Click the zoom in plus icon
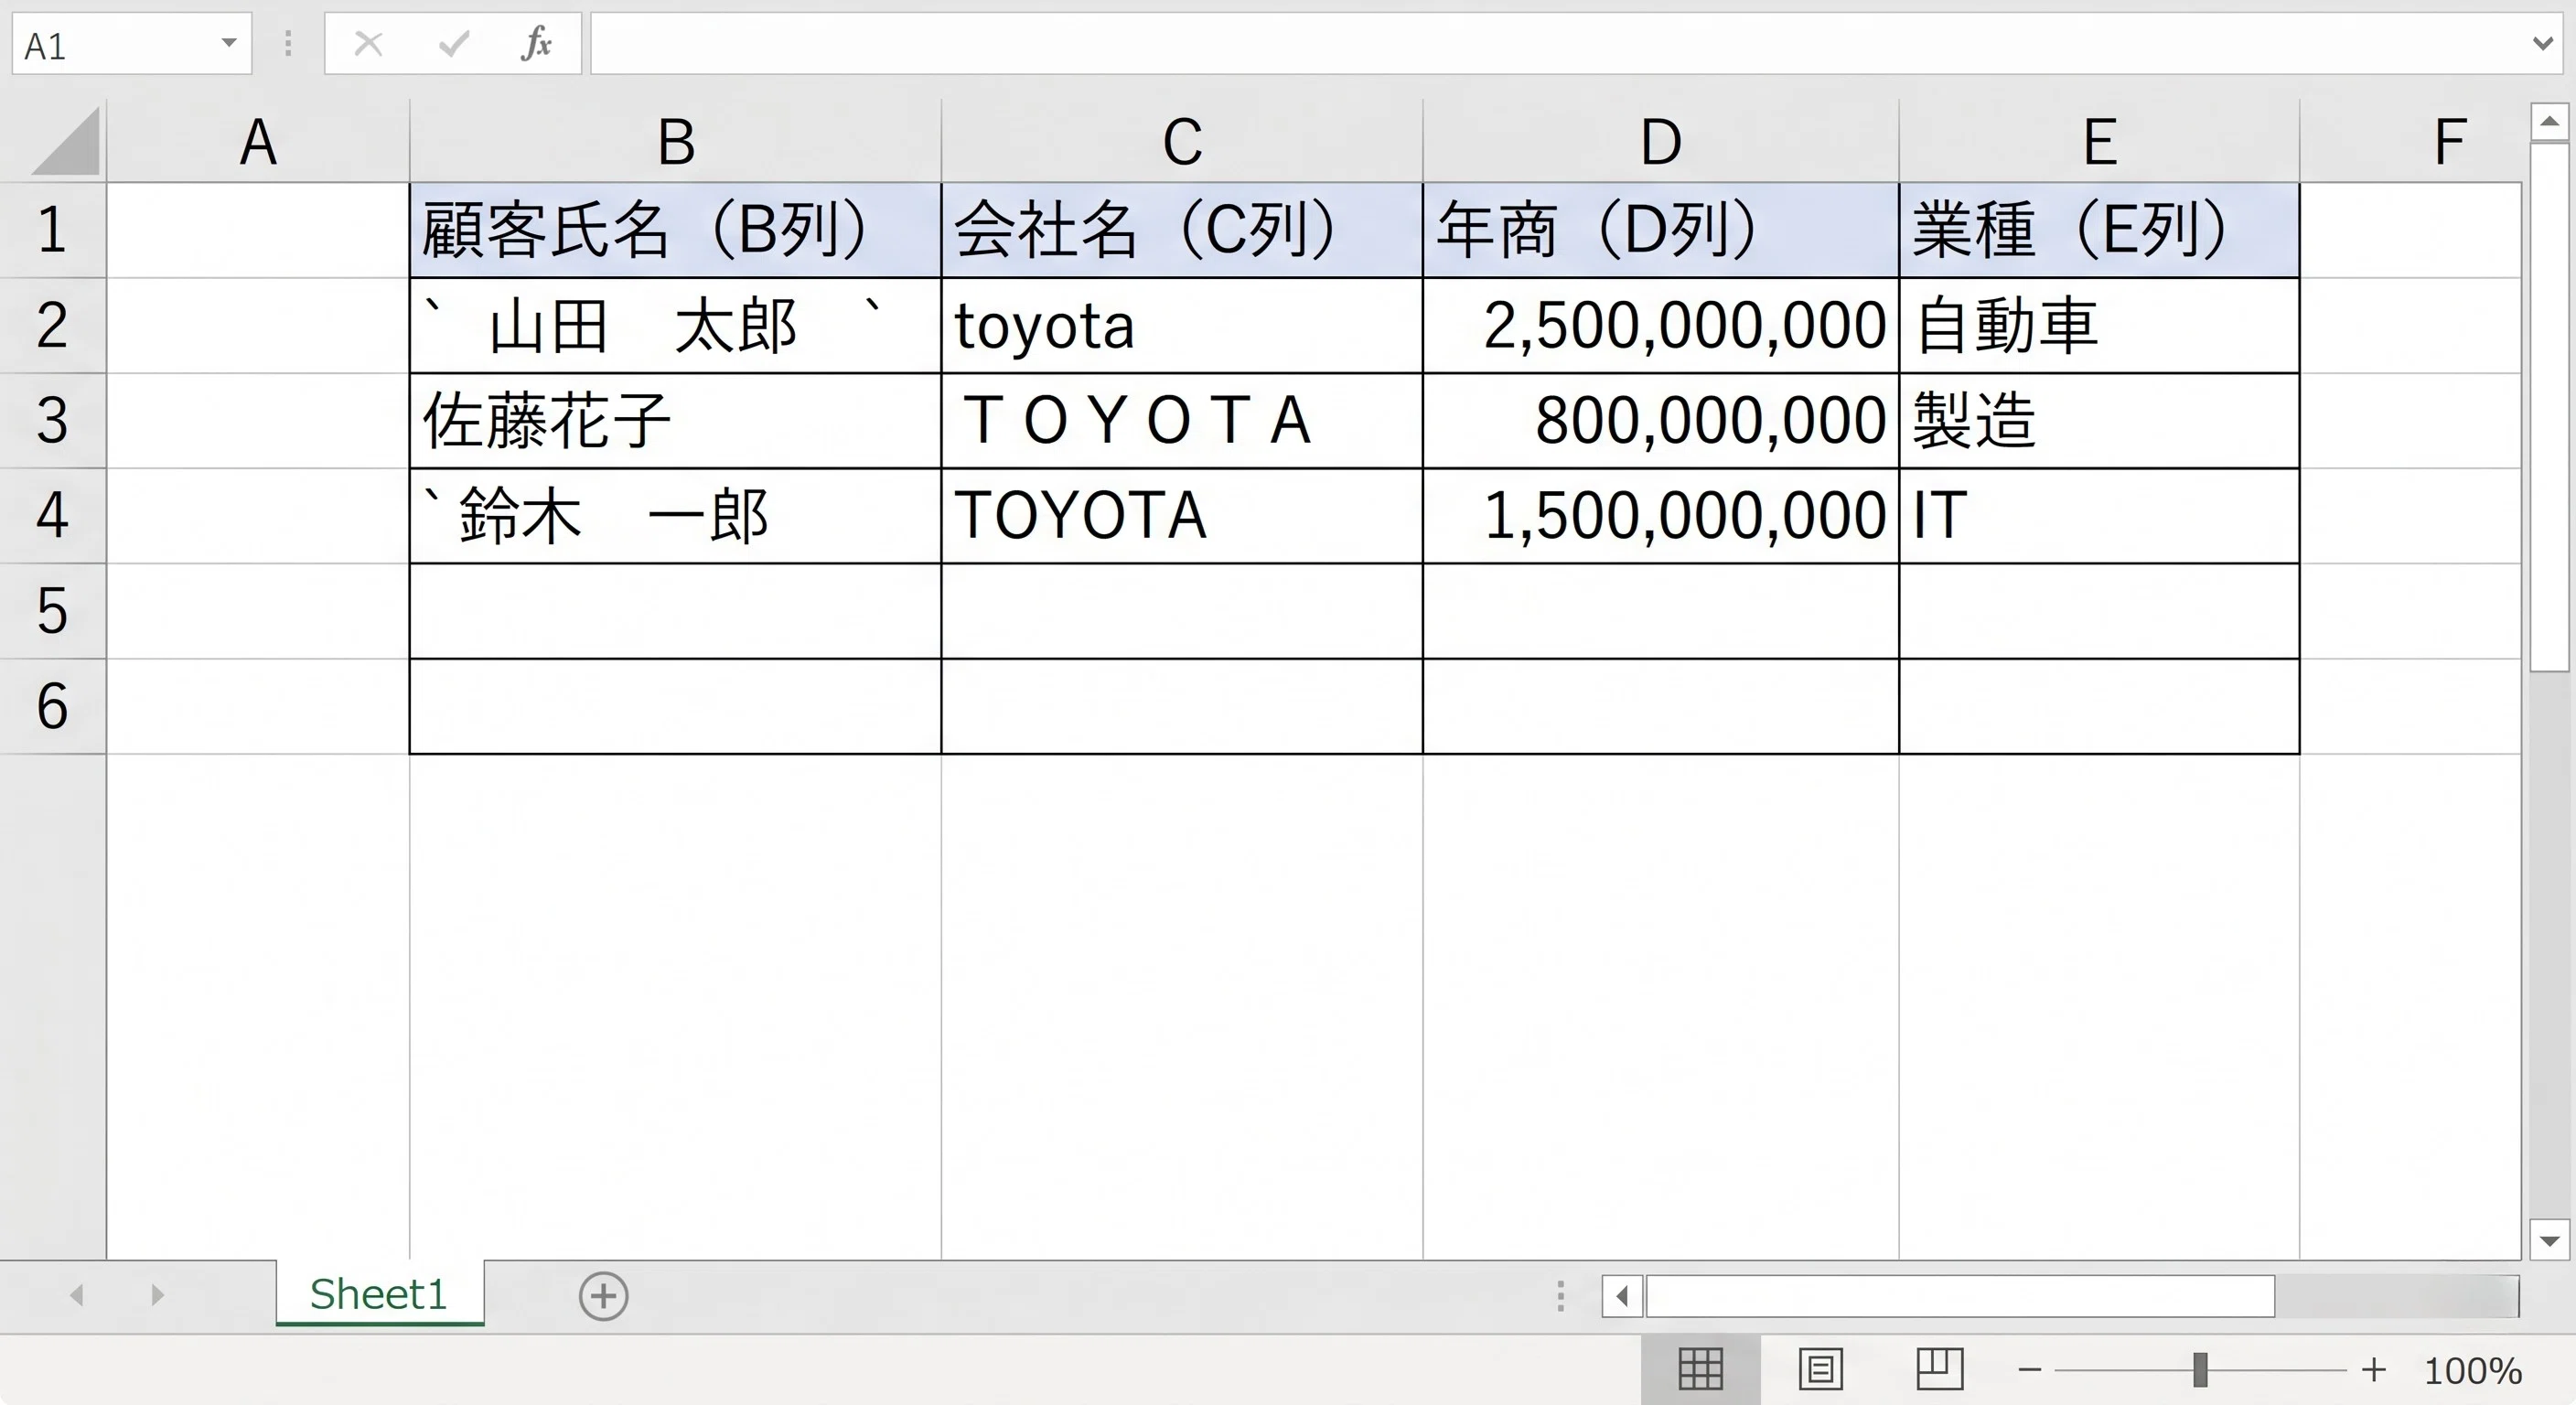Viewport: 2576px width, 1405px height. tap(2374, 1370)
